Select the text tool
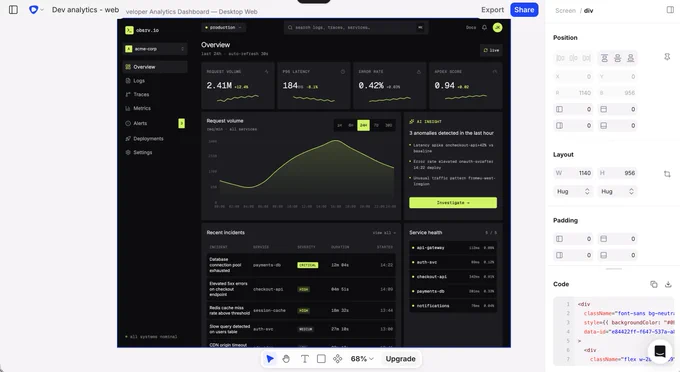Viewport: 680px width, 372px height. pos(305,359)
